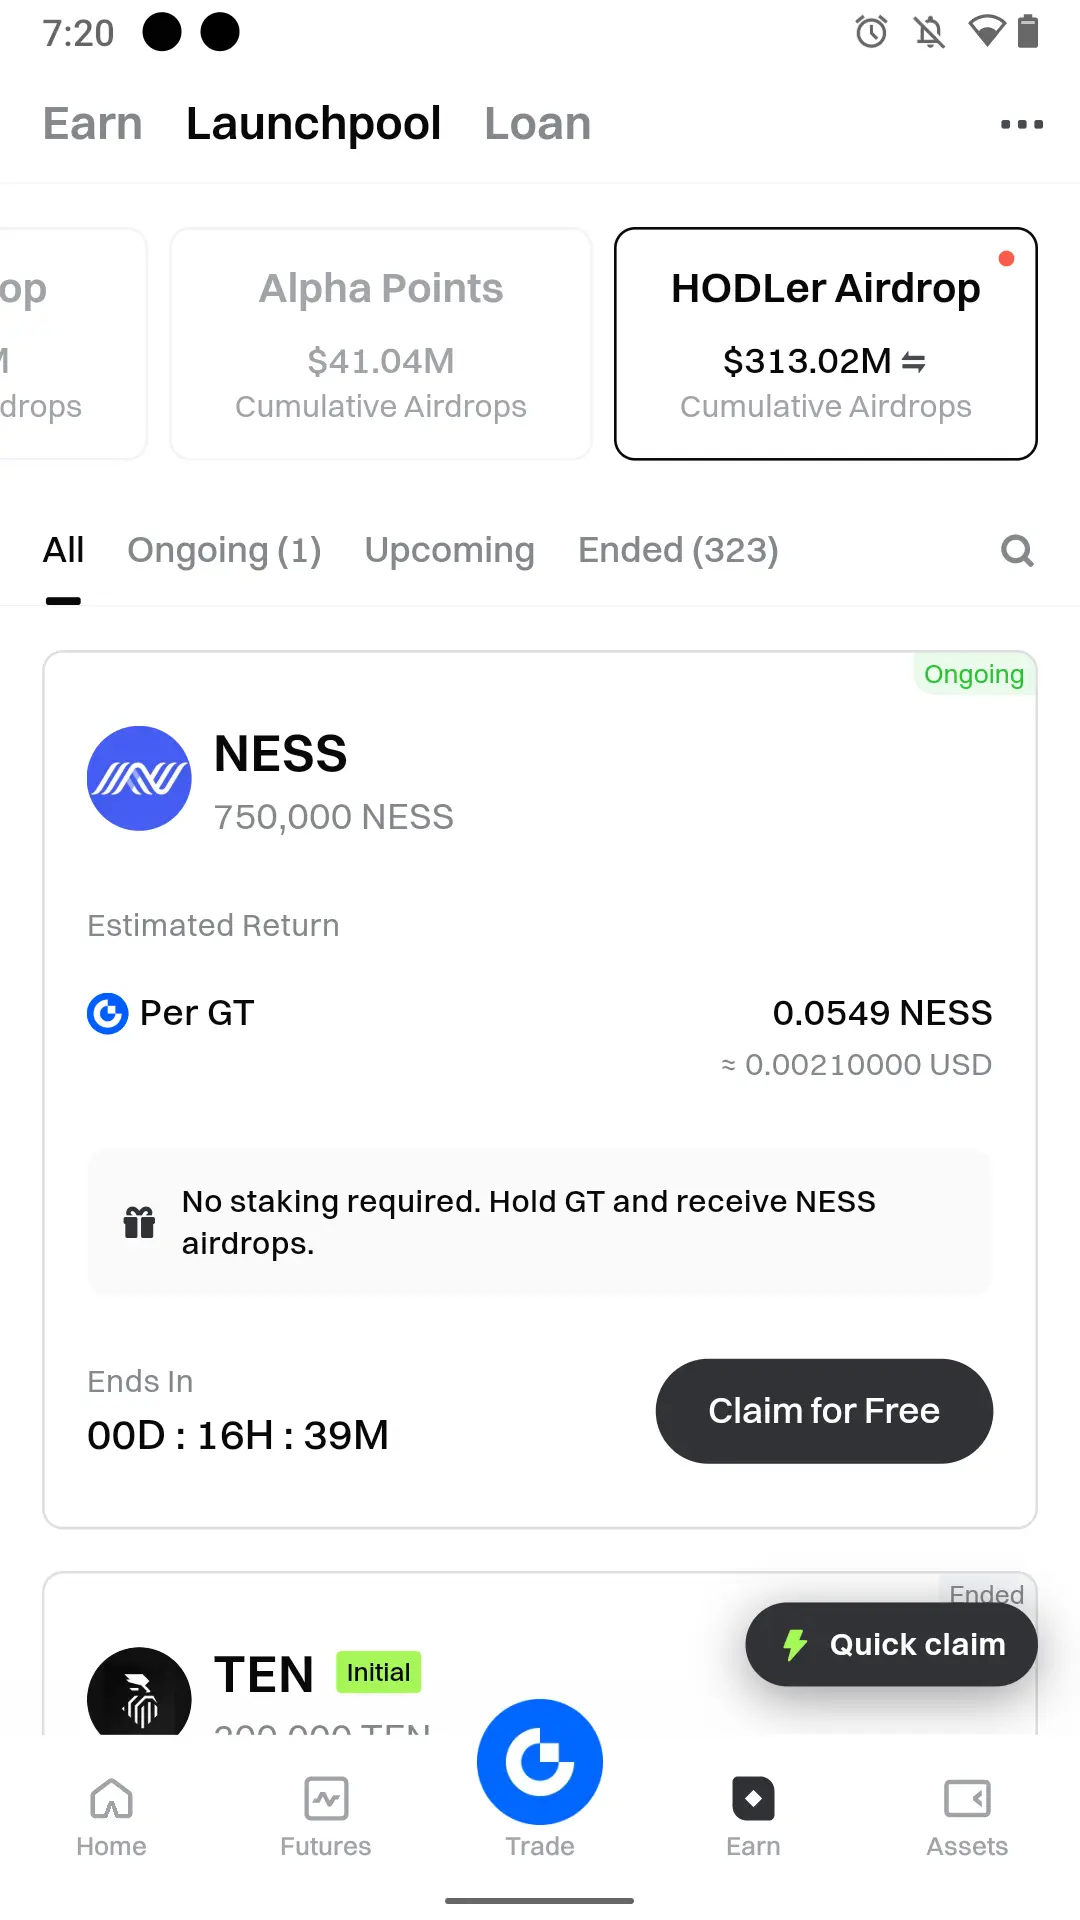
Task: Filter by Ongoing (1) airdrops
Action: [x=224, y=550]
